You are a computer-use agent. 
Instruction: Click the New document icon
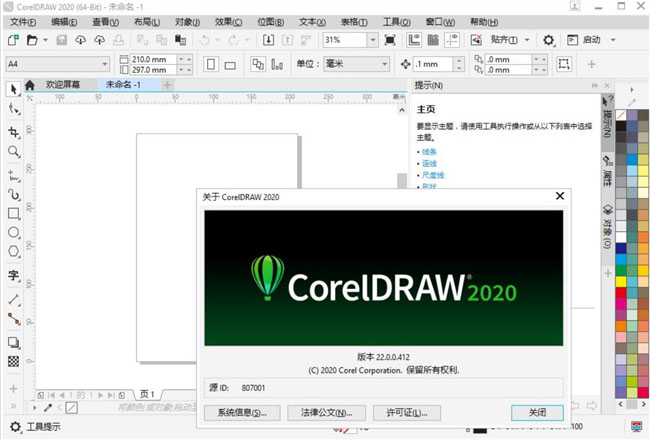coord(13,40)
